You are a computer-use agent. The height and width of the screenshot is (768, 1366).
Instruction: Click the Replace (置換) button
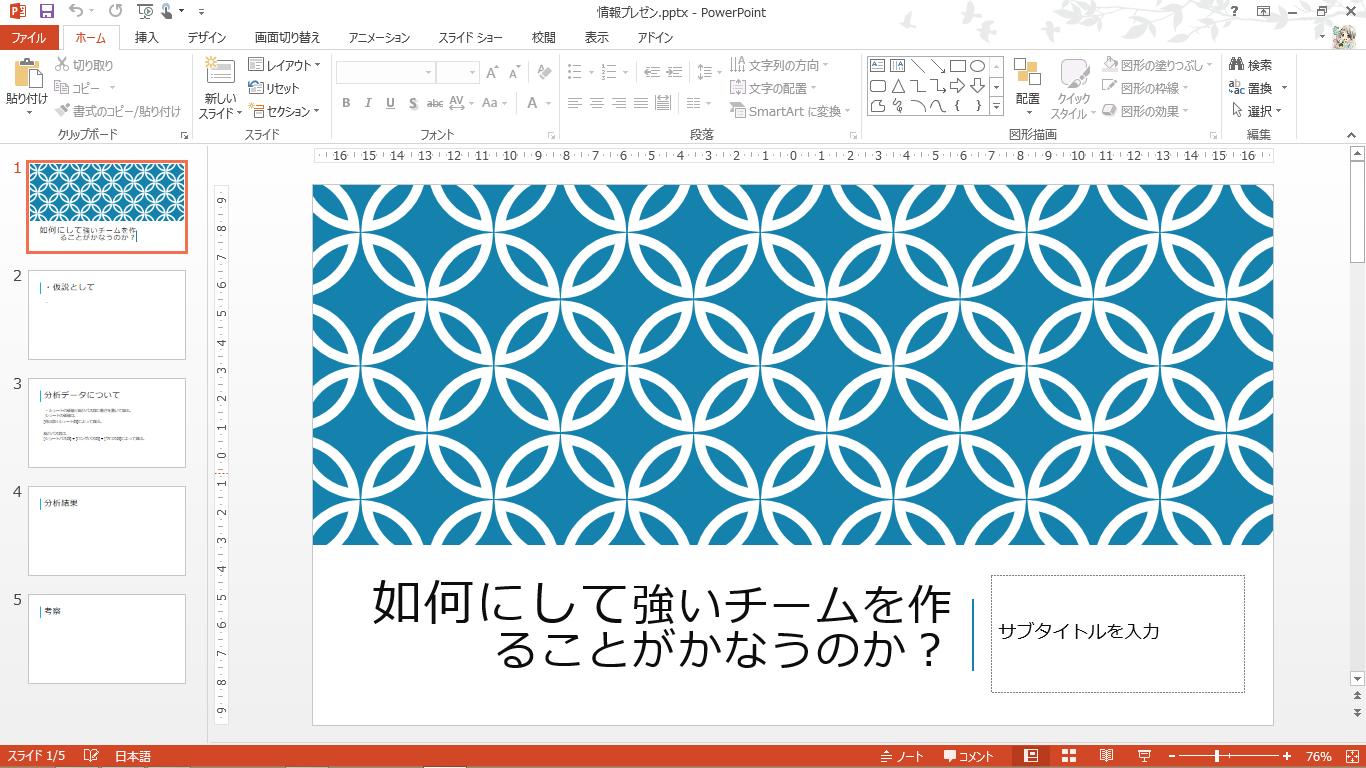1258,88
